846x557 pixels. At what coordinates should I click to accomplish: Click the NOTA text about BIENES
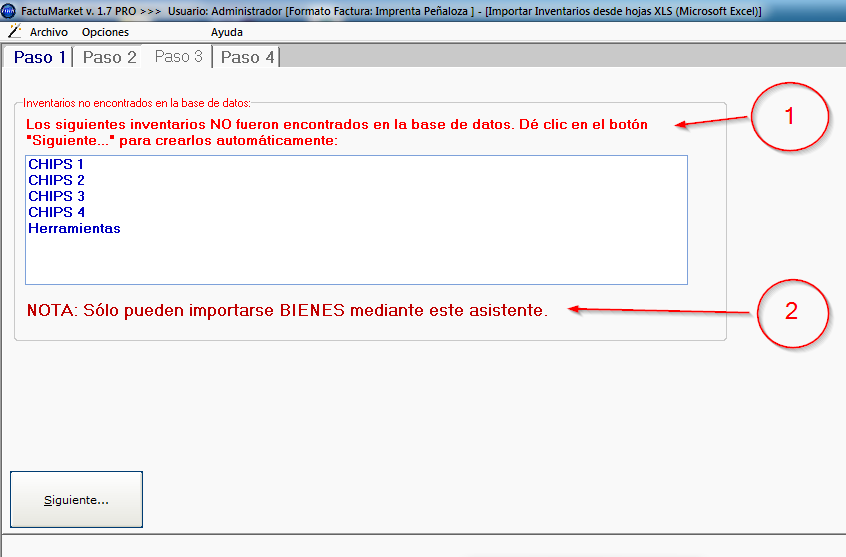[287, 310]
